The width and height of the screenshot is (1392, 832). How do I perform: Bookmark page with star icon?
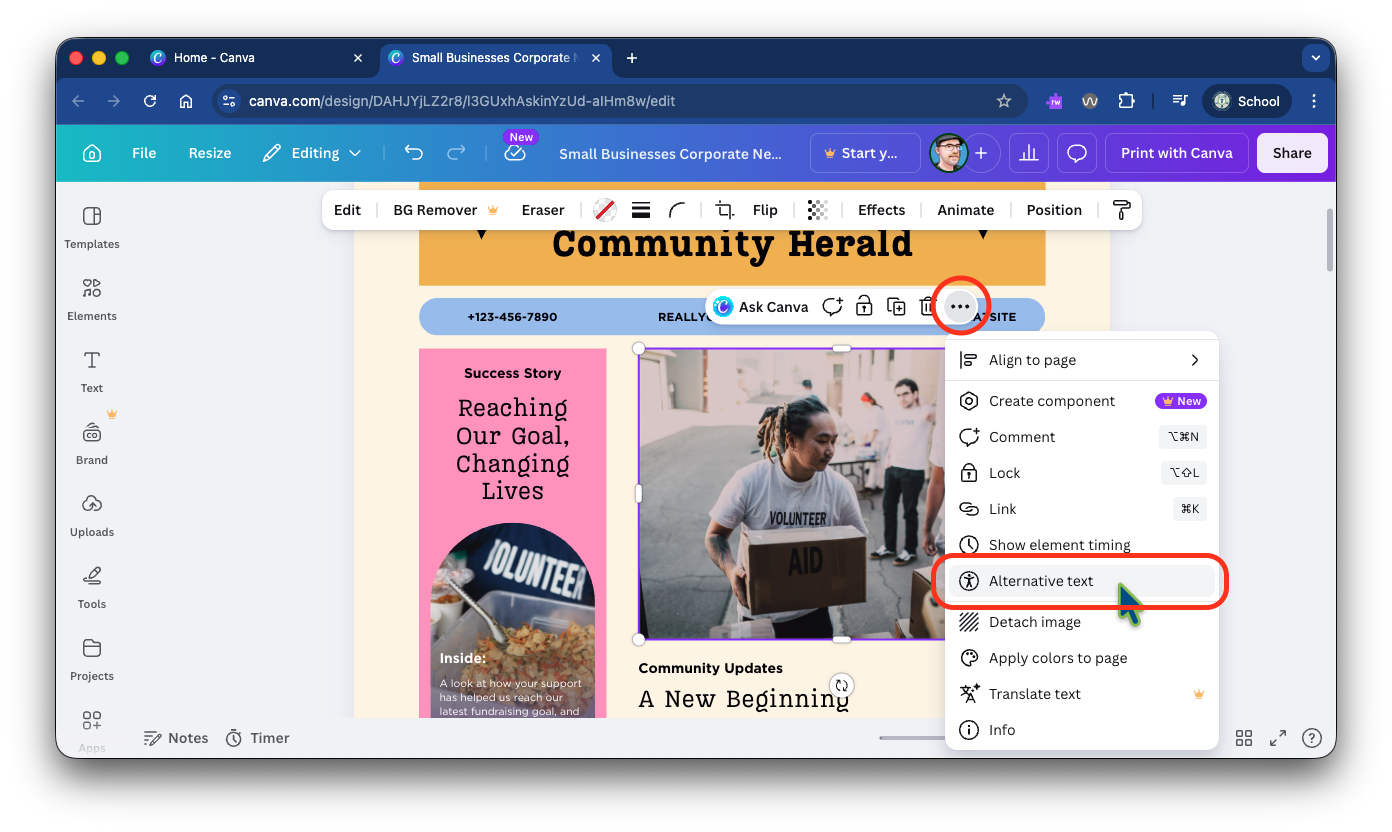coord(1004,101)
